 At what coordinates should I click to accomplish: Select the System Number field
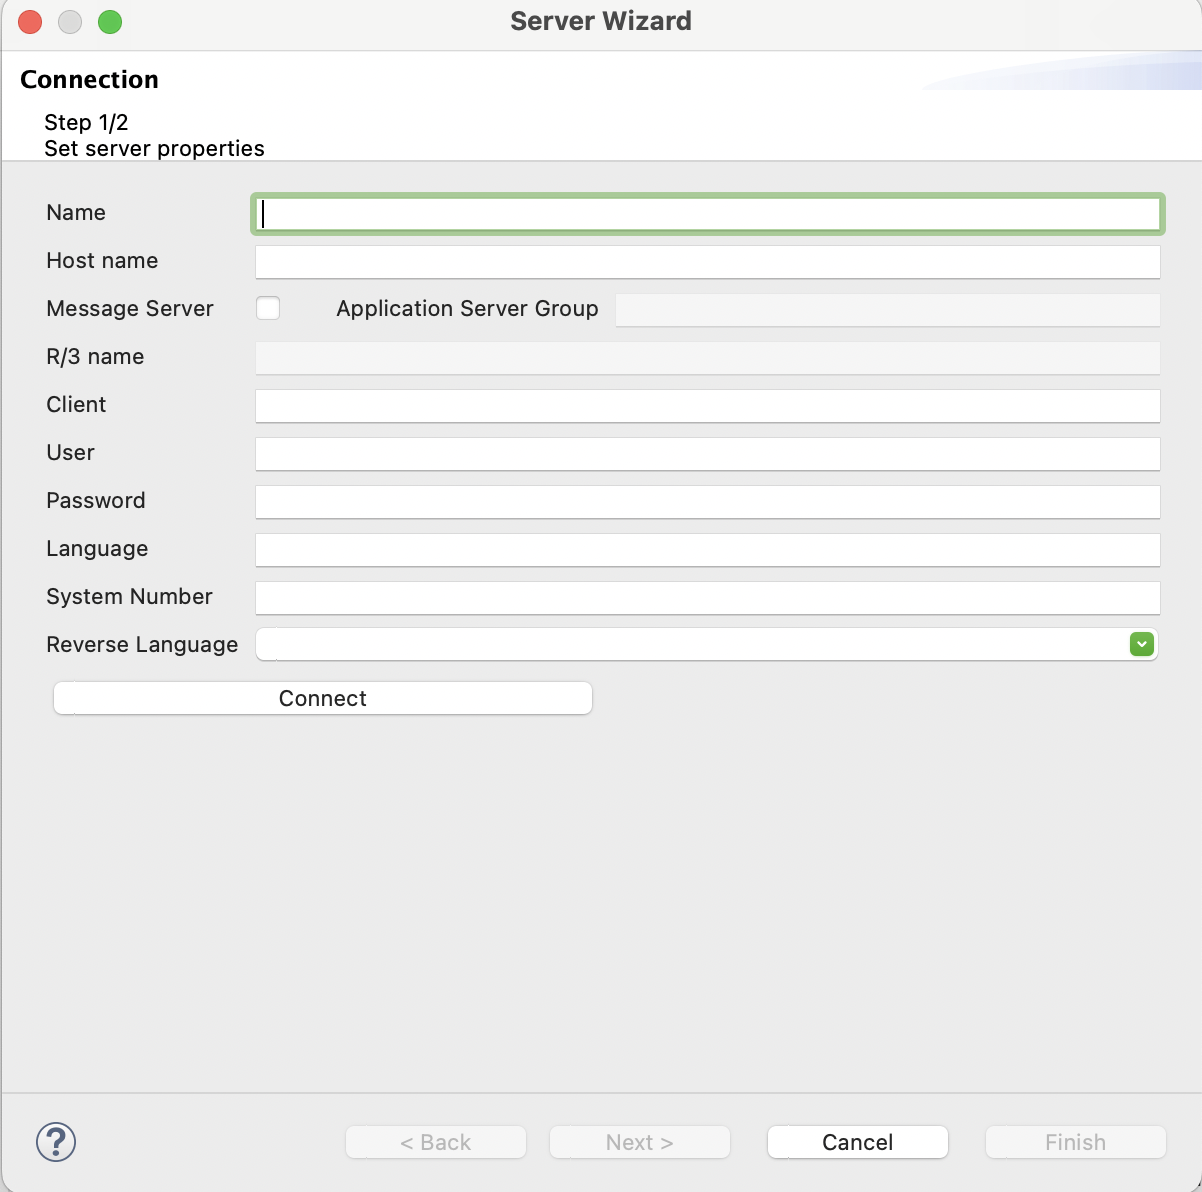[x=708, y=598]
